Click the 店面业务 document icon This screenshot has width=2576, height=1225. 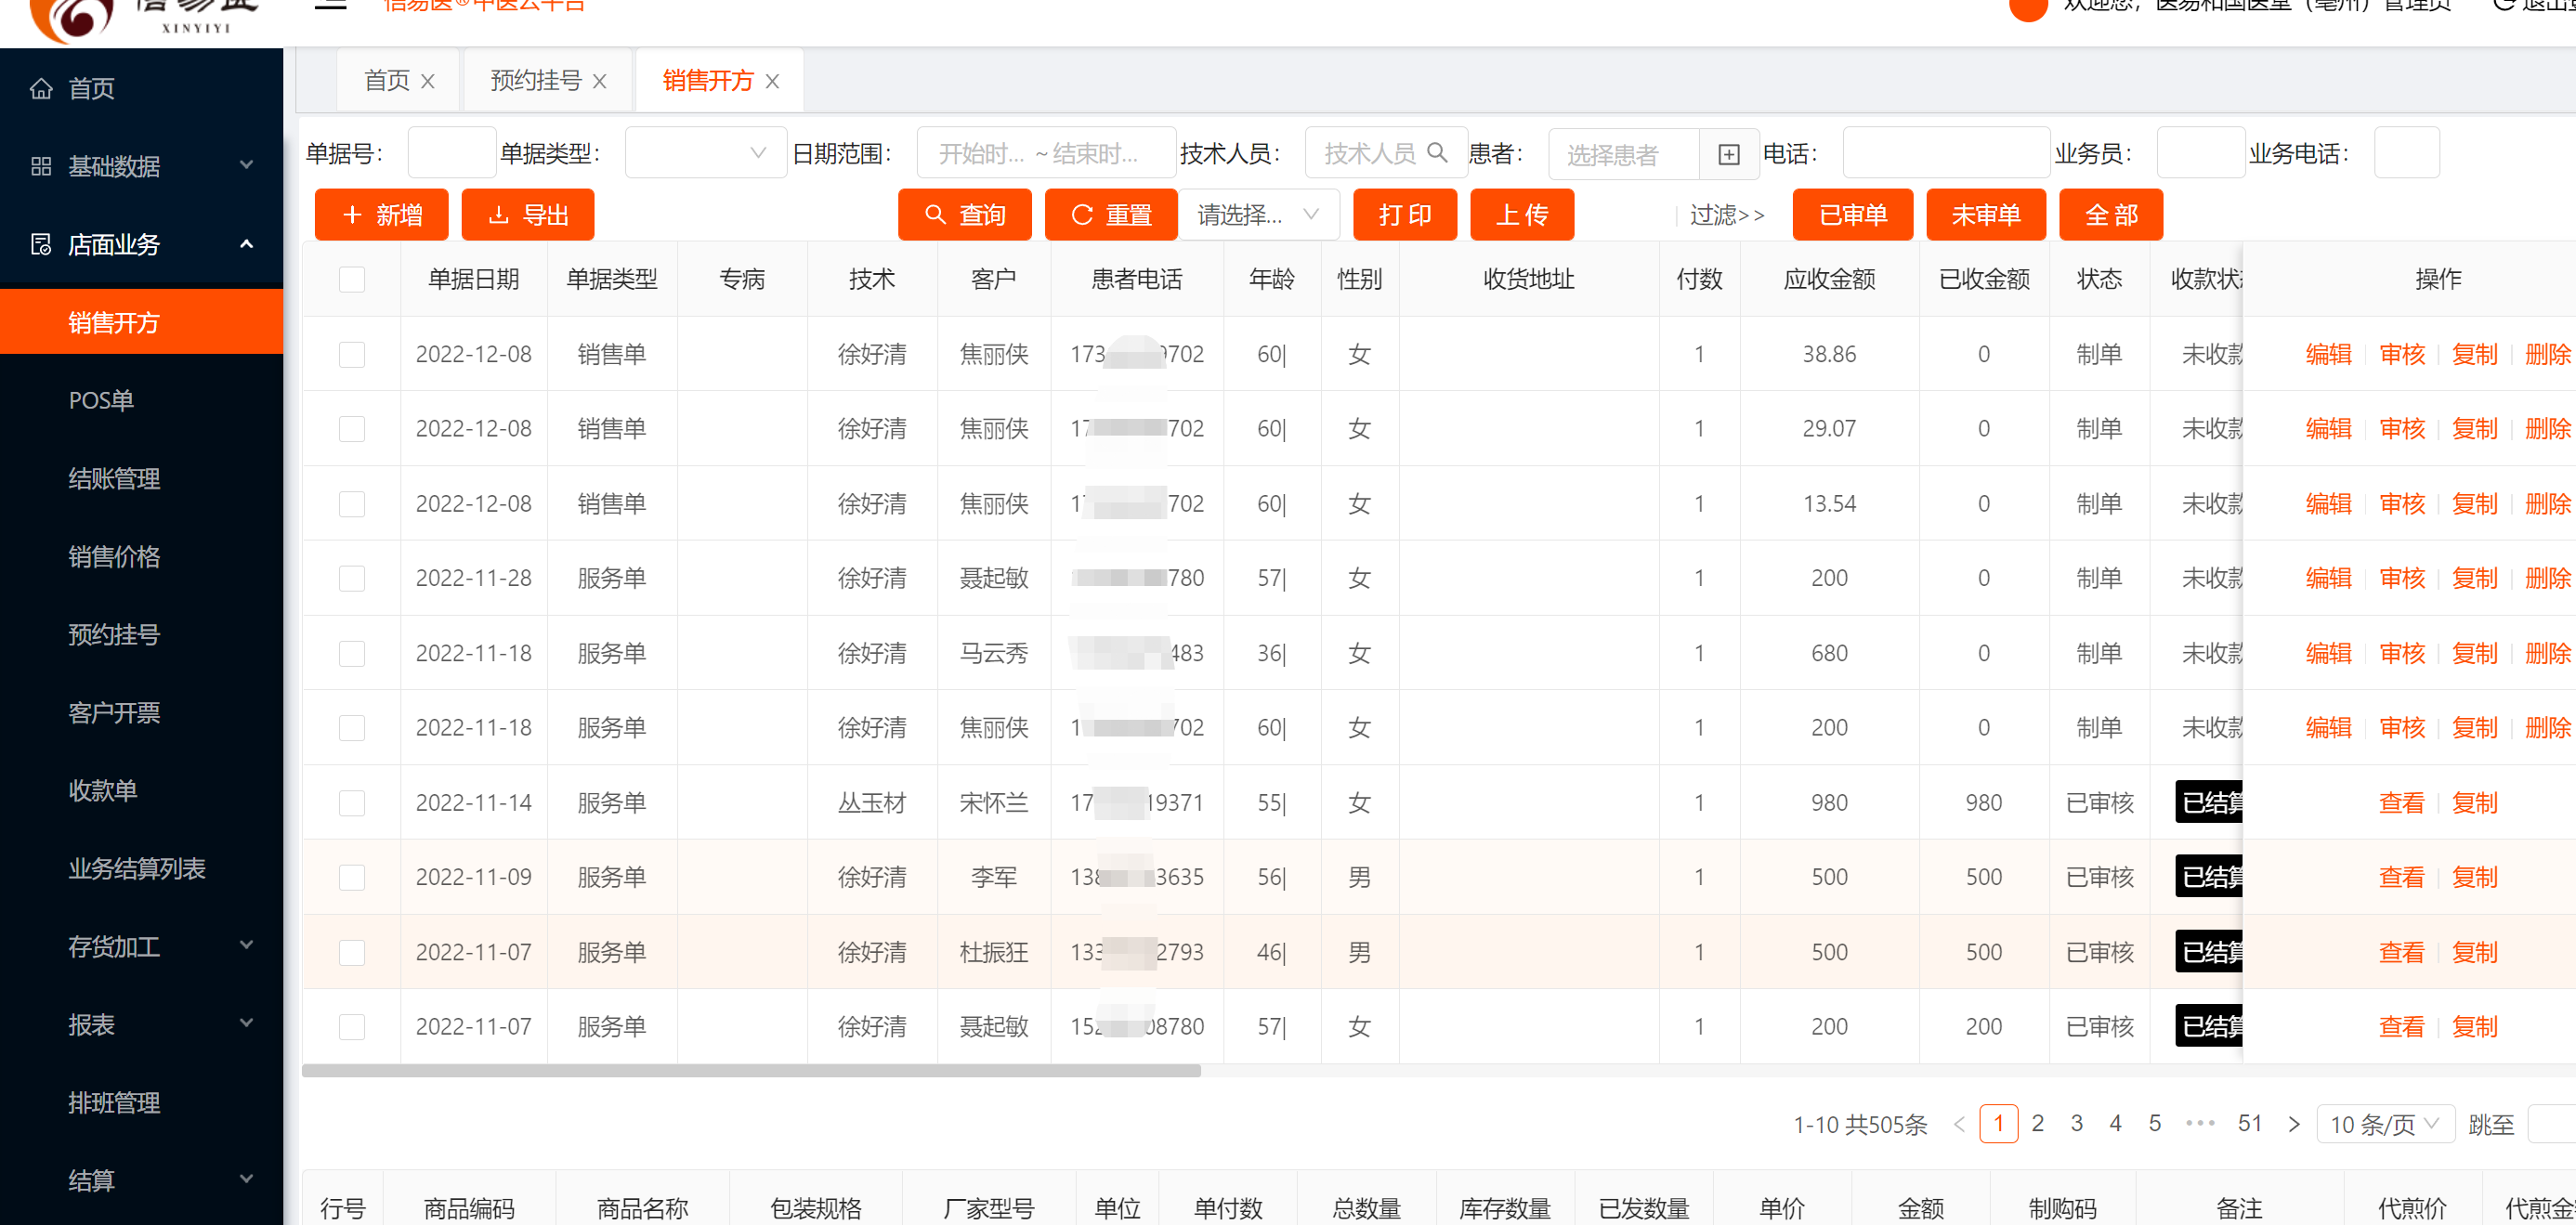(41, 244)
